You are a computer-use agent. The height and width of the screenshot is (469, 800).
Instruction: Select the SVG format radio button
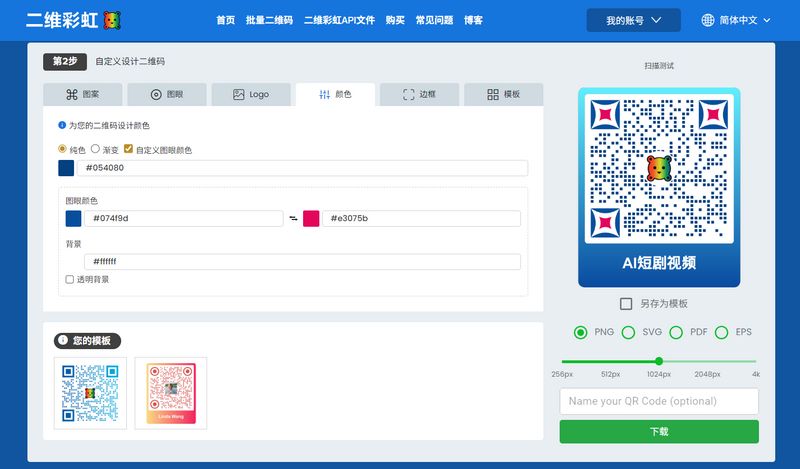point(629,332)
